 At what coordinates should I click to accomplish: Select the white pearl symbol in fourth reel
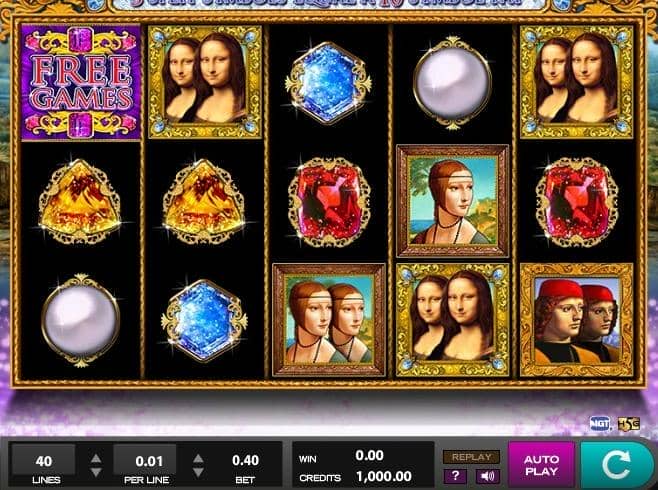coord(452,83)
